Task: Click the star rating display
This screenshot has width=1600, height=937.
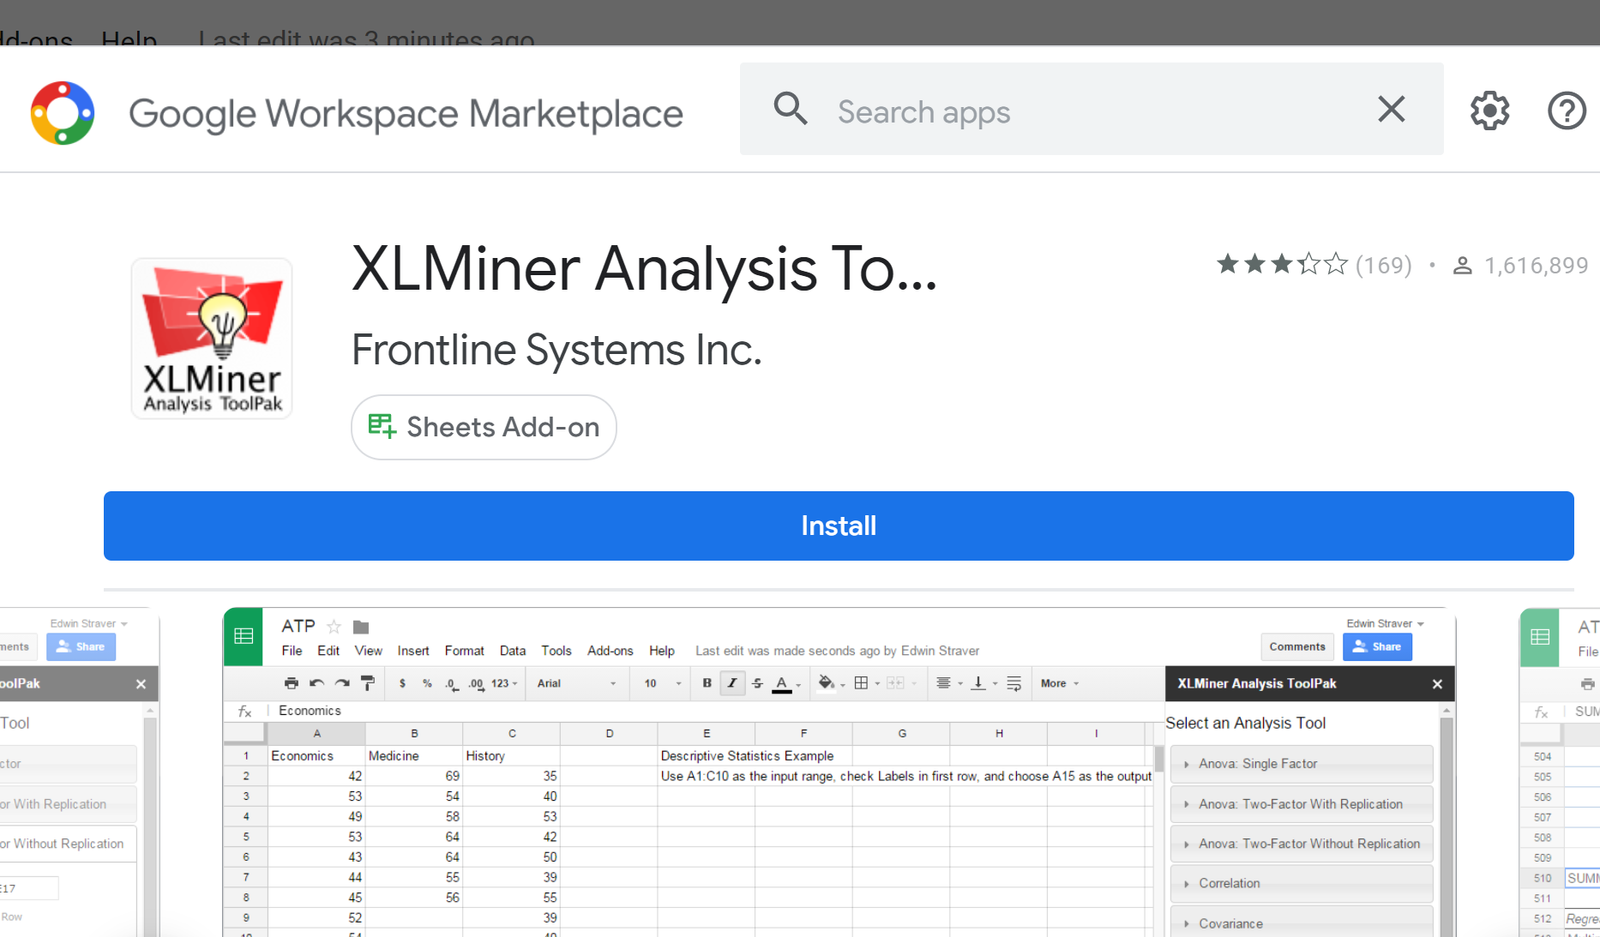Action: point(1282,265)
